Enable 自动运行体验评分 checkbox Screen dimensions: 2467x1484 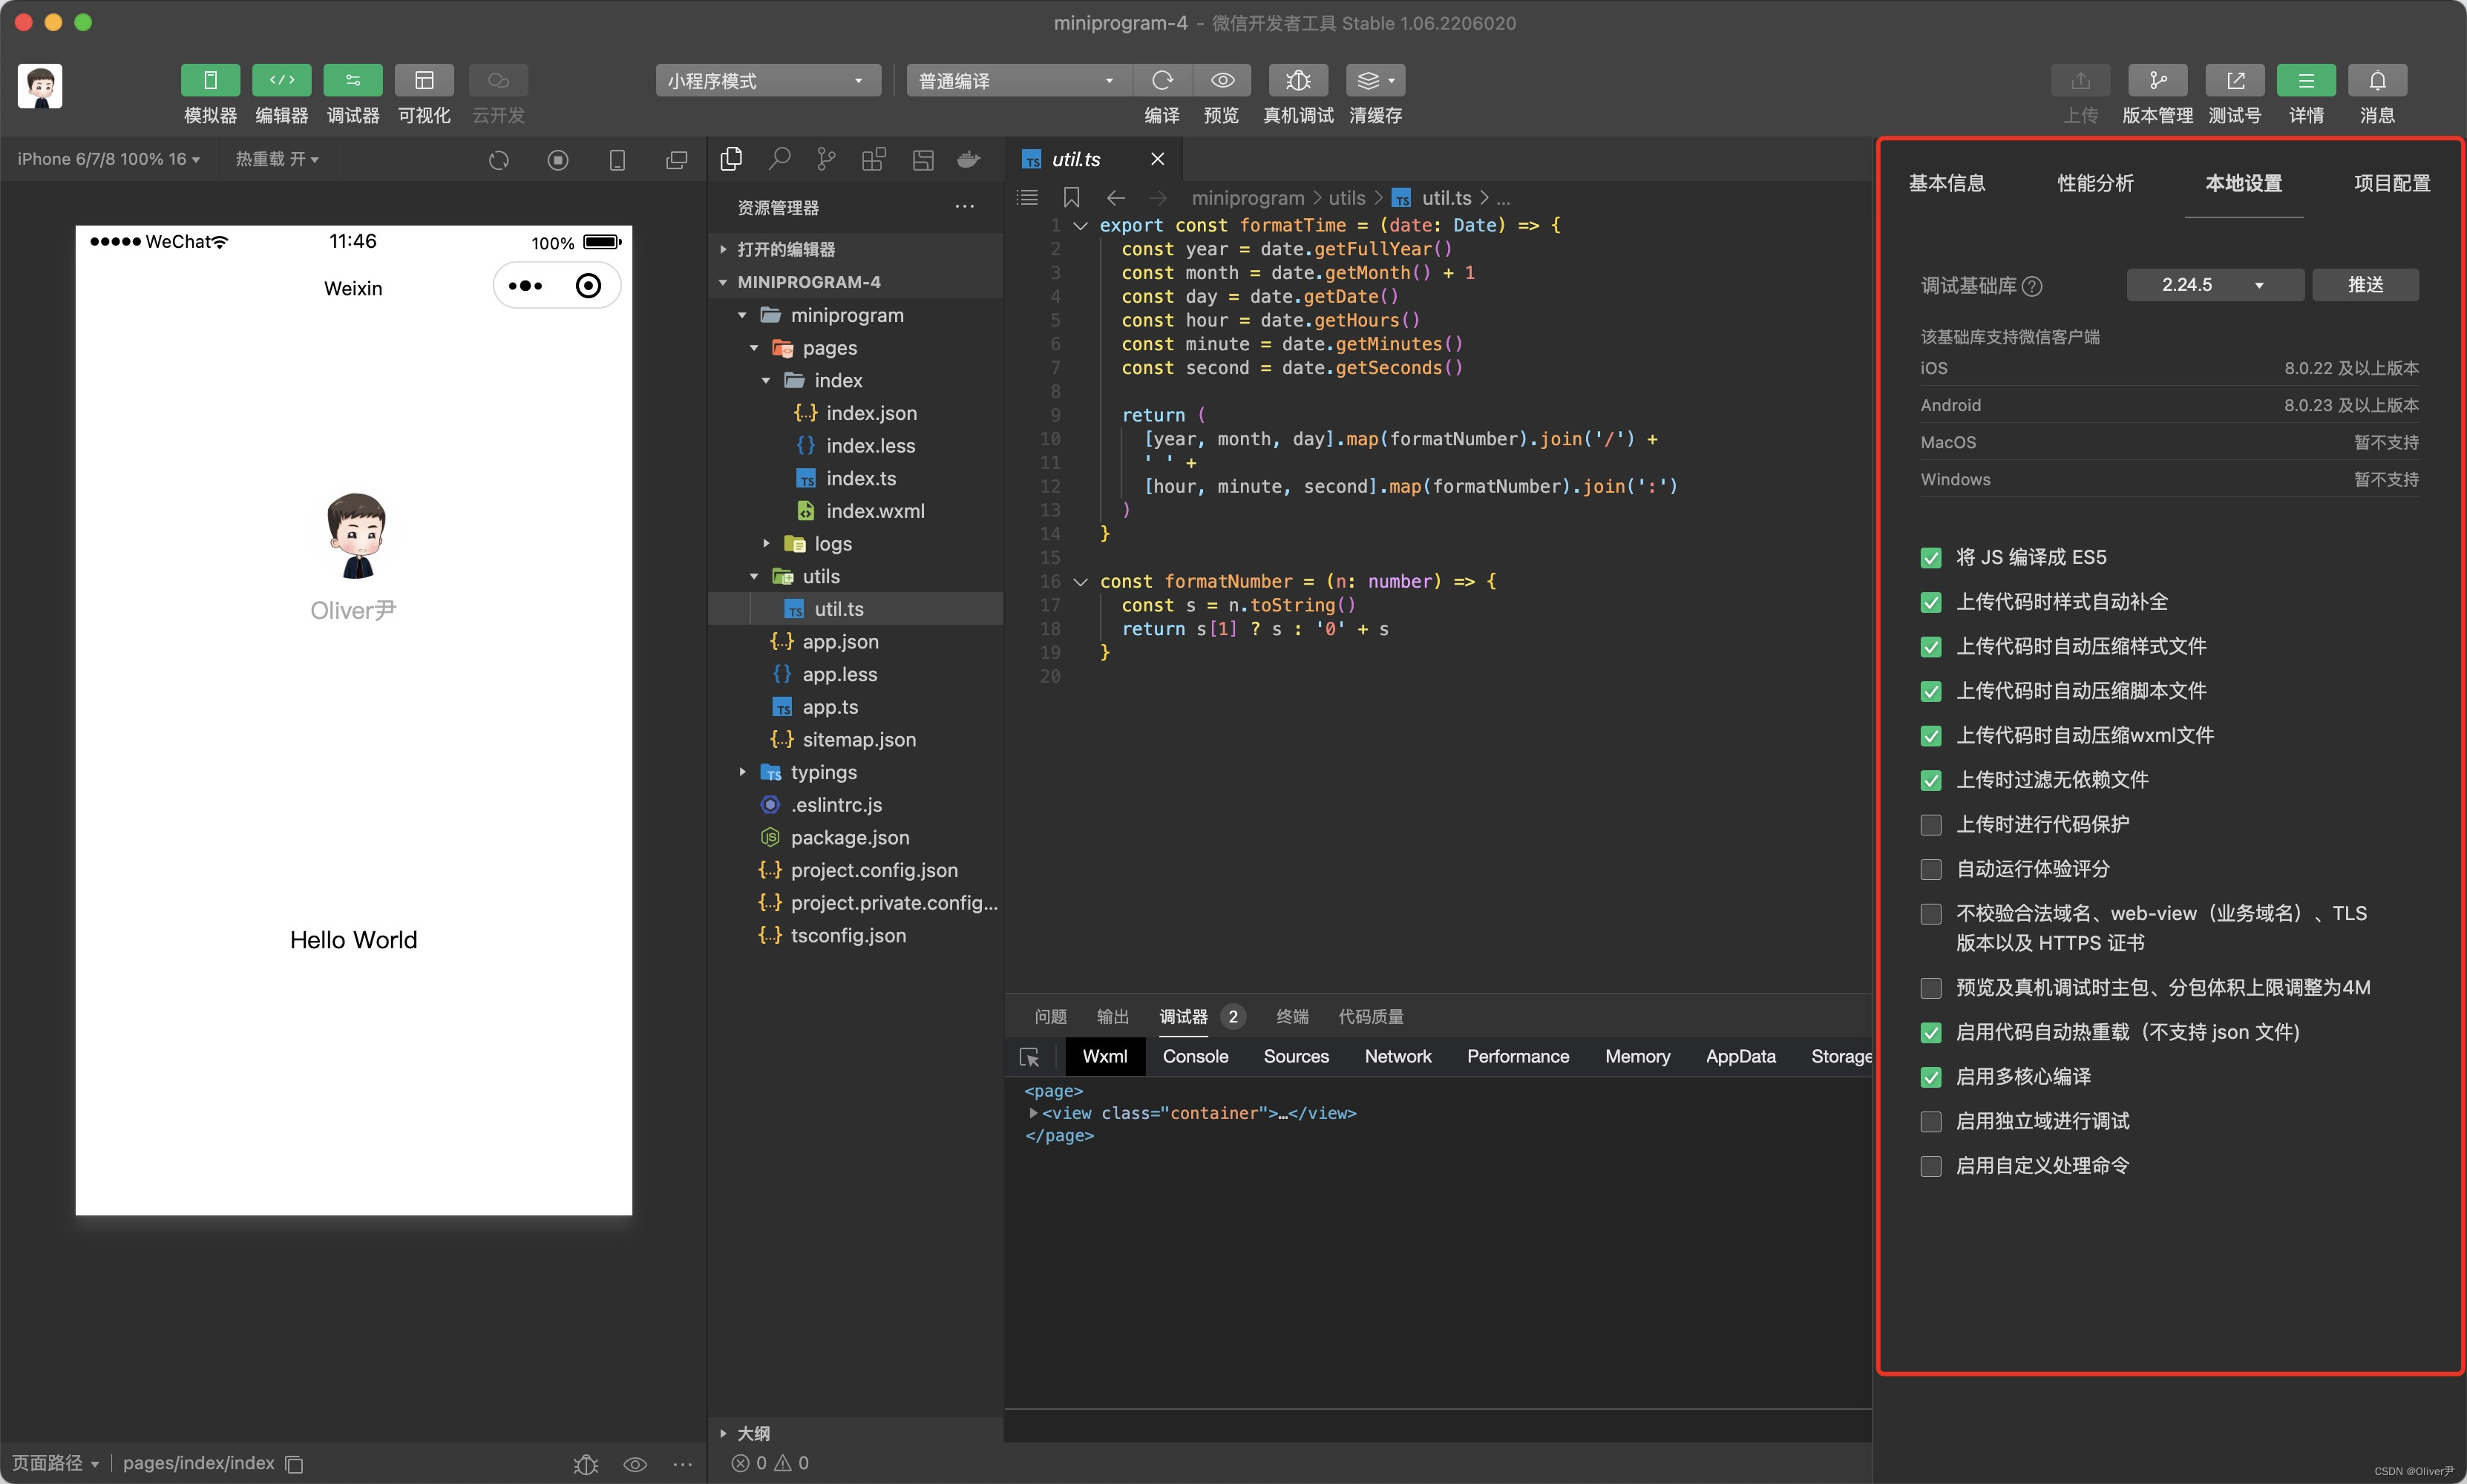(x=1931, y=869)
